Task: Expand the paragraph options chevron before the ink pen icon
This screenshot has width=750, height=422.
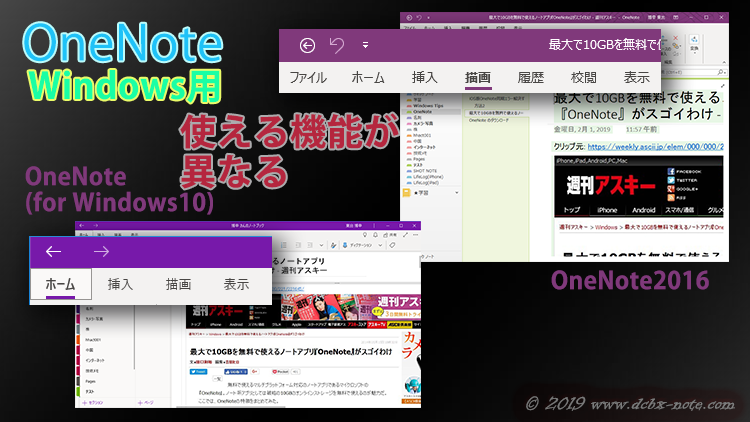Action: (x=321, y=245)
